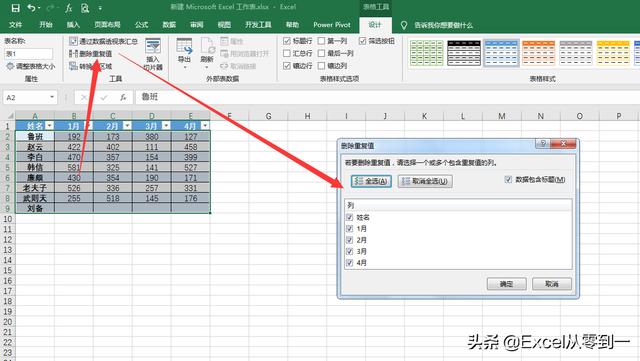
Task: Click the Table Name input field
Action: click(x=29, y=54)
